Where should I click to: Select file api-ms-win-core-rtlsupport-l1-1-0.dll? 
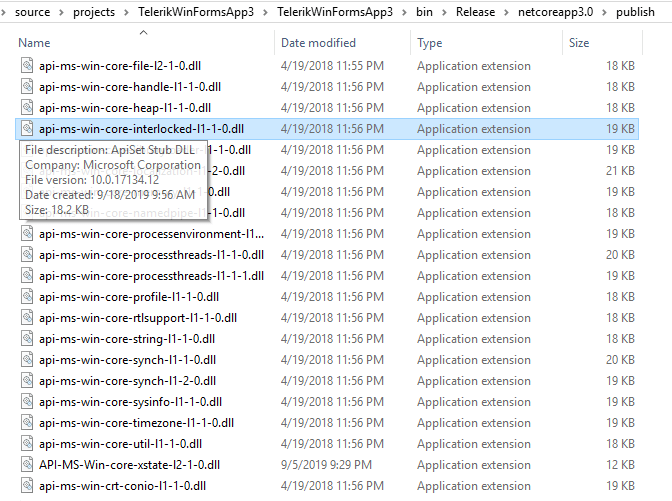pos(138,318)
